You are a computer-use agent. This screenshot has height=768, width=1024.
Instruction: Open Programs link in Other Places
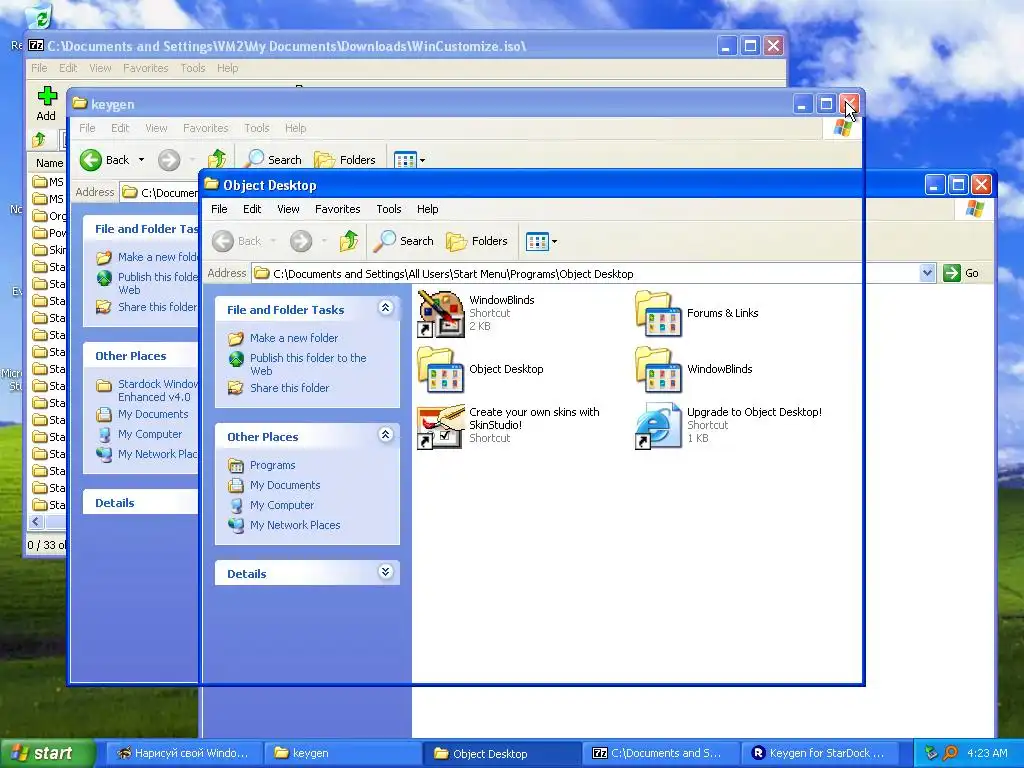[272, 465]
